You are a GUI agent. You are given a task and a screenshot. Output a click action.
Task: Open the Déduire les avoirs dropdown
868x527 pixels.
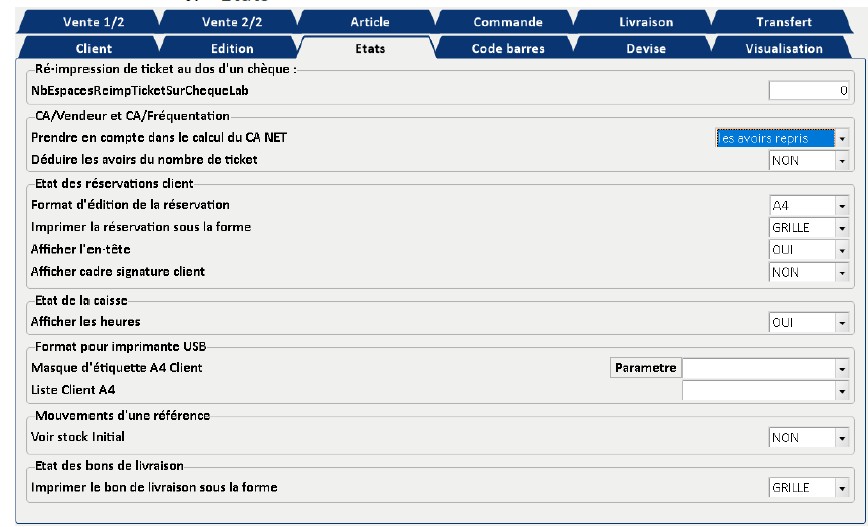(842, 160)
